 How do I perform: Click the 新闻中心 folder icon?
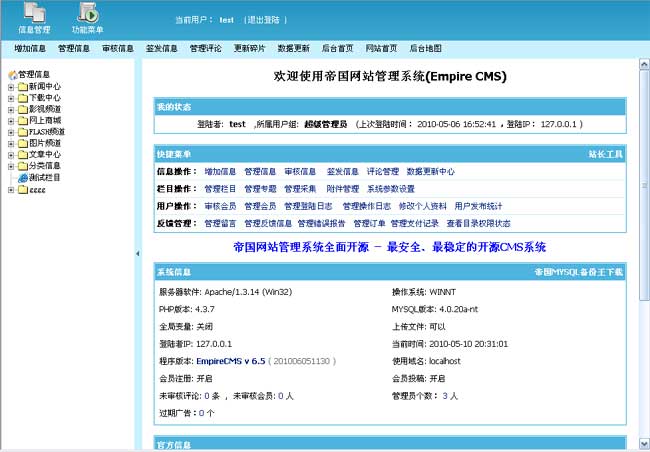click(x=22, y=87)
